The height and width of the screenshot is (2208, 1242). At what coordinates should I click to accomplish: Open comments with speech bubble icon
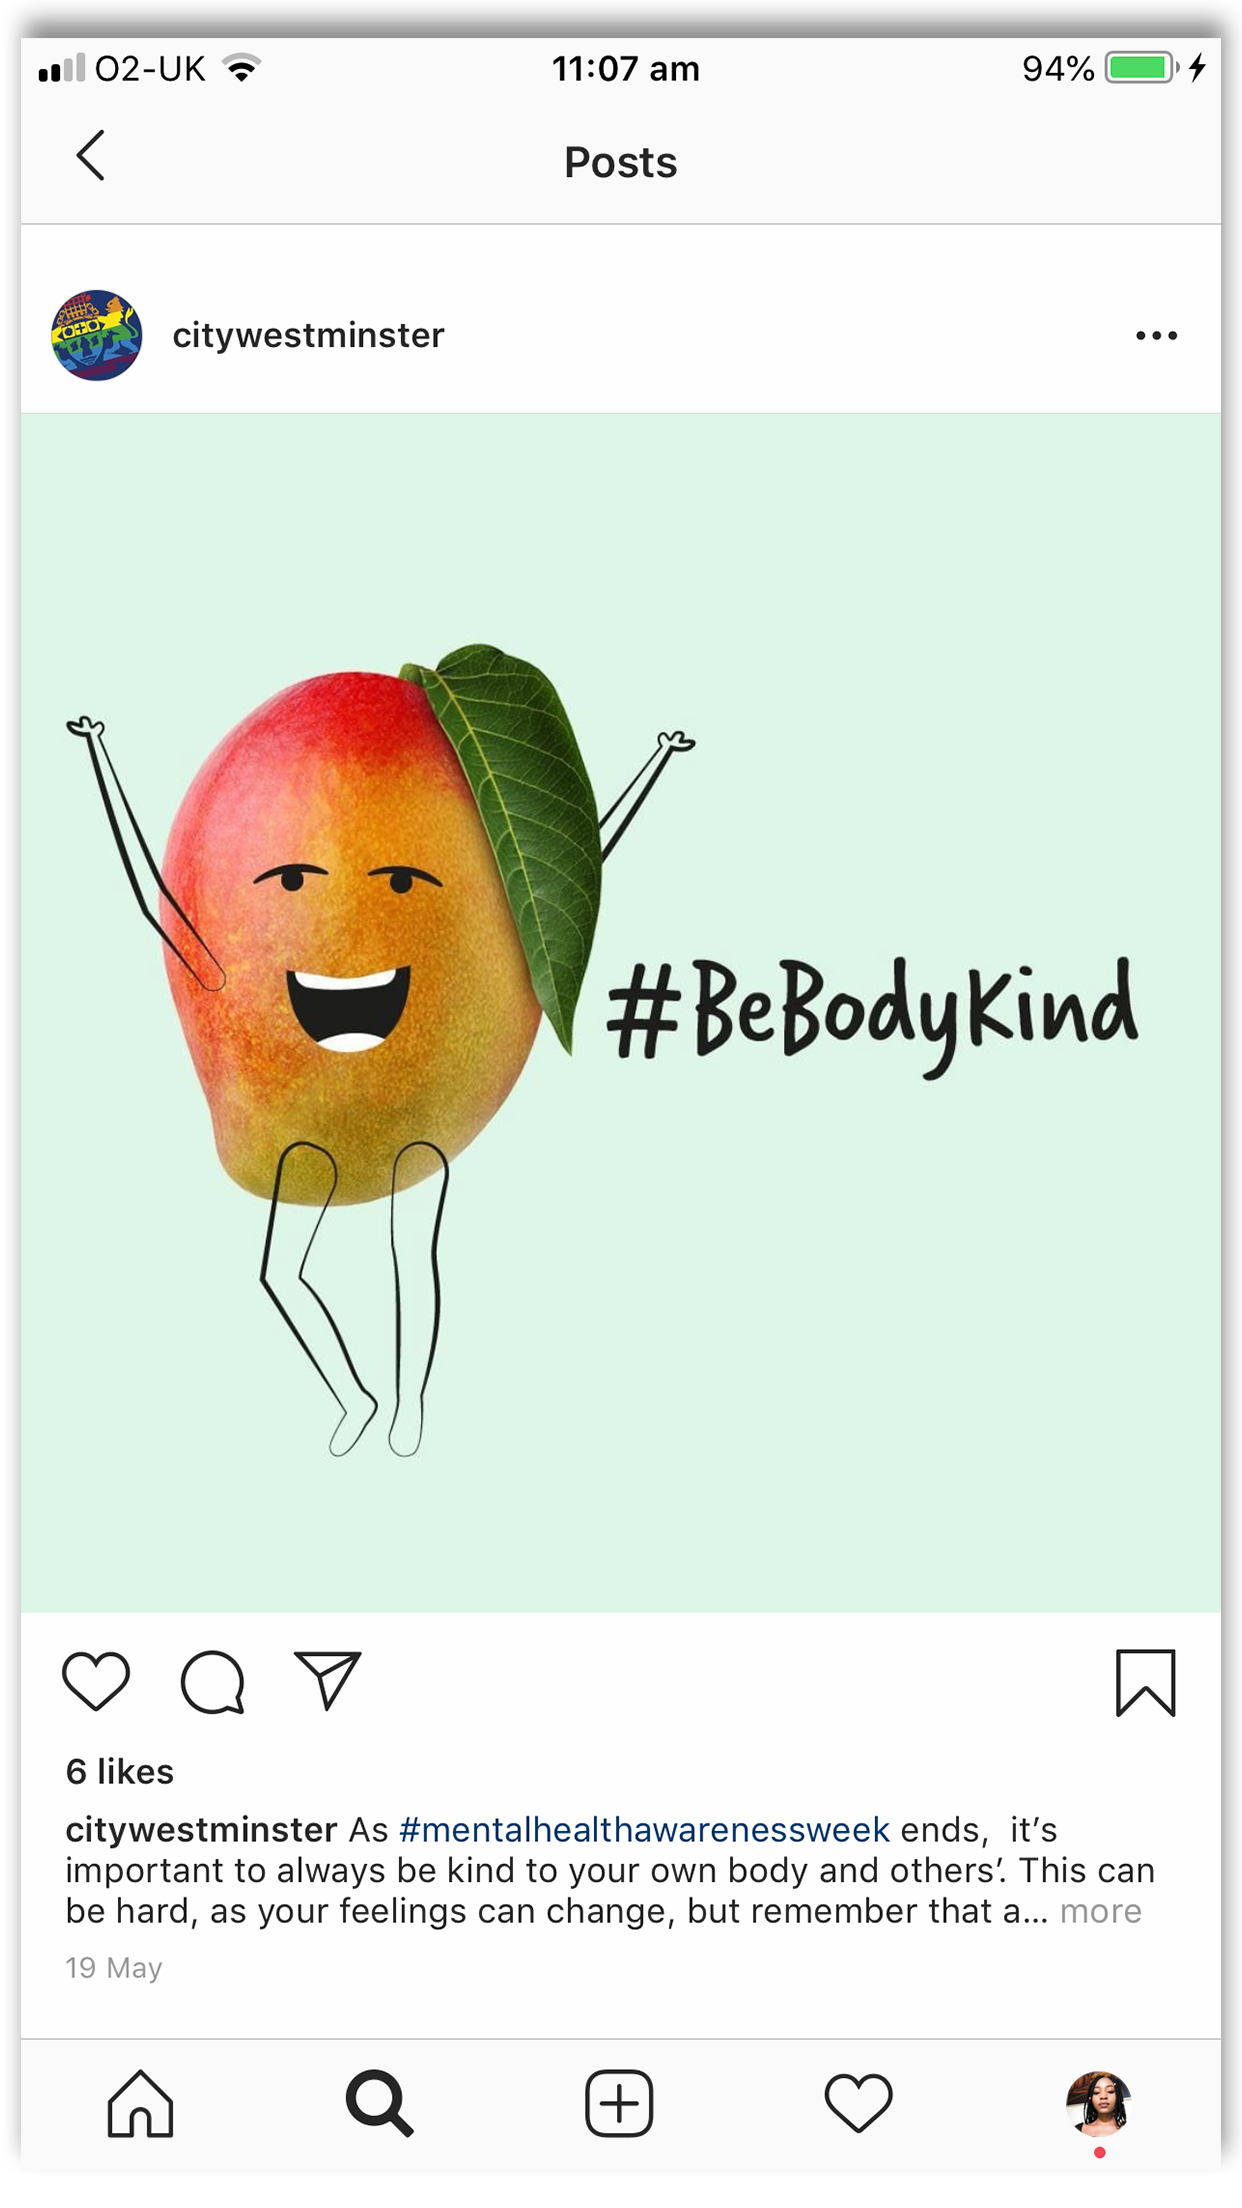pyautogui.click(x=212, y=1682)
